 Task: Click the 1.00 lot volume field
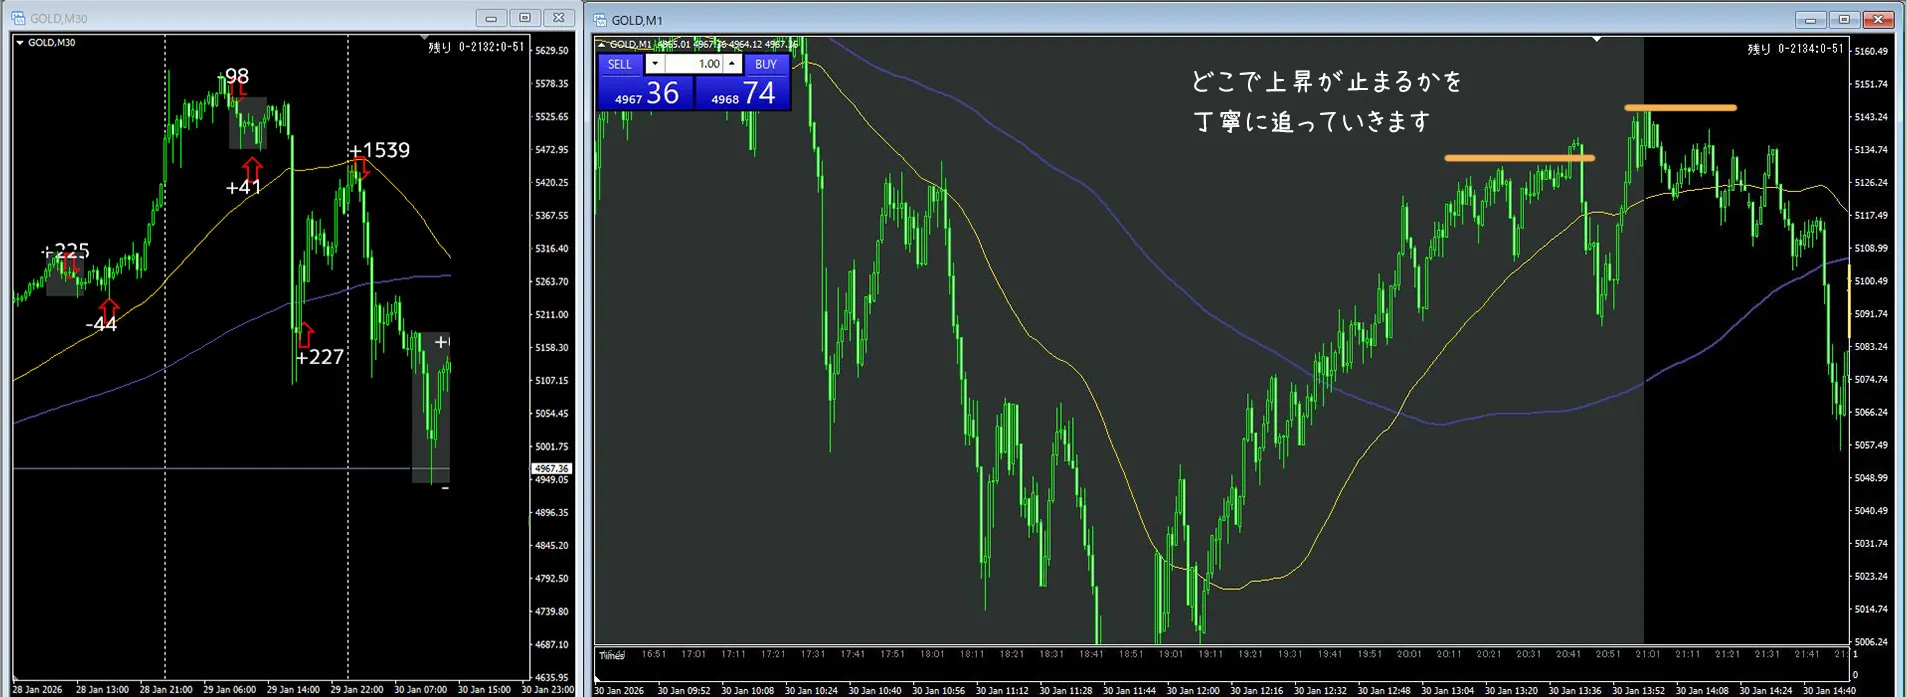(x=694, y=64)
